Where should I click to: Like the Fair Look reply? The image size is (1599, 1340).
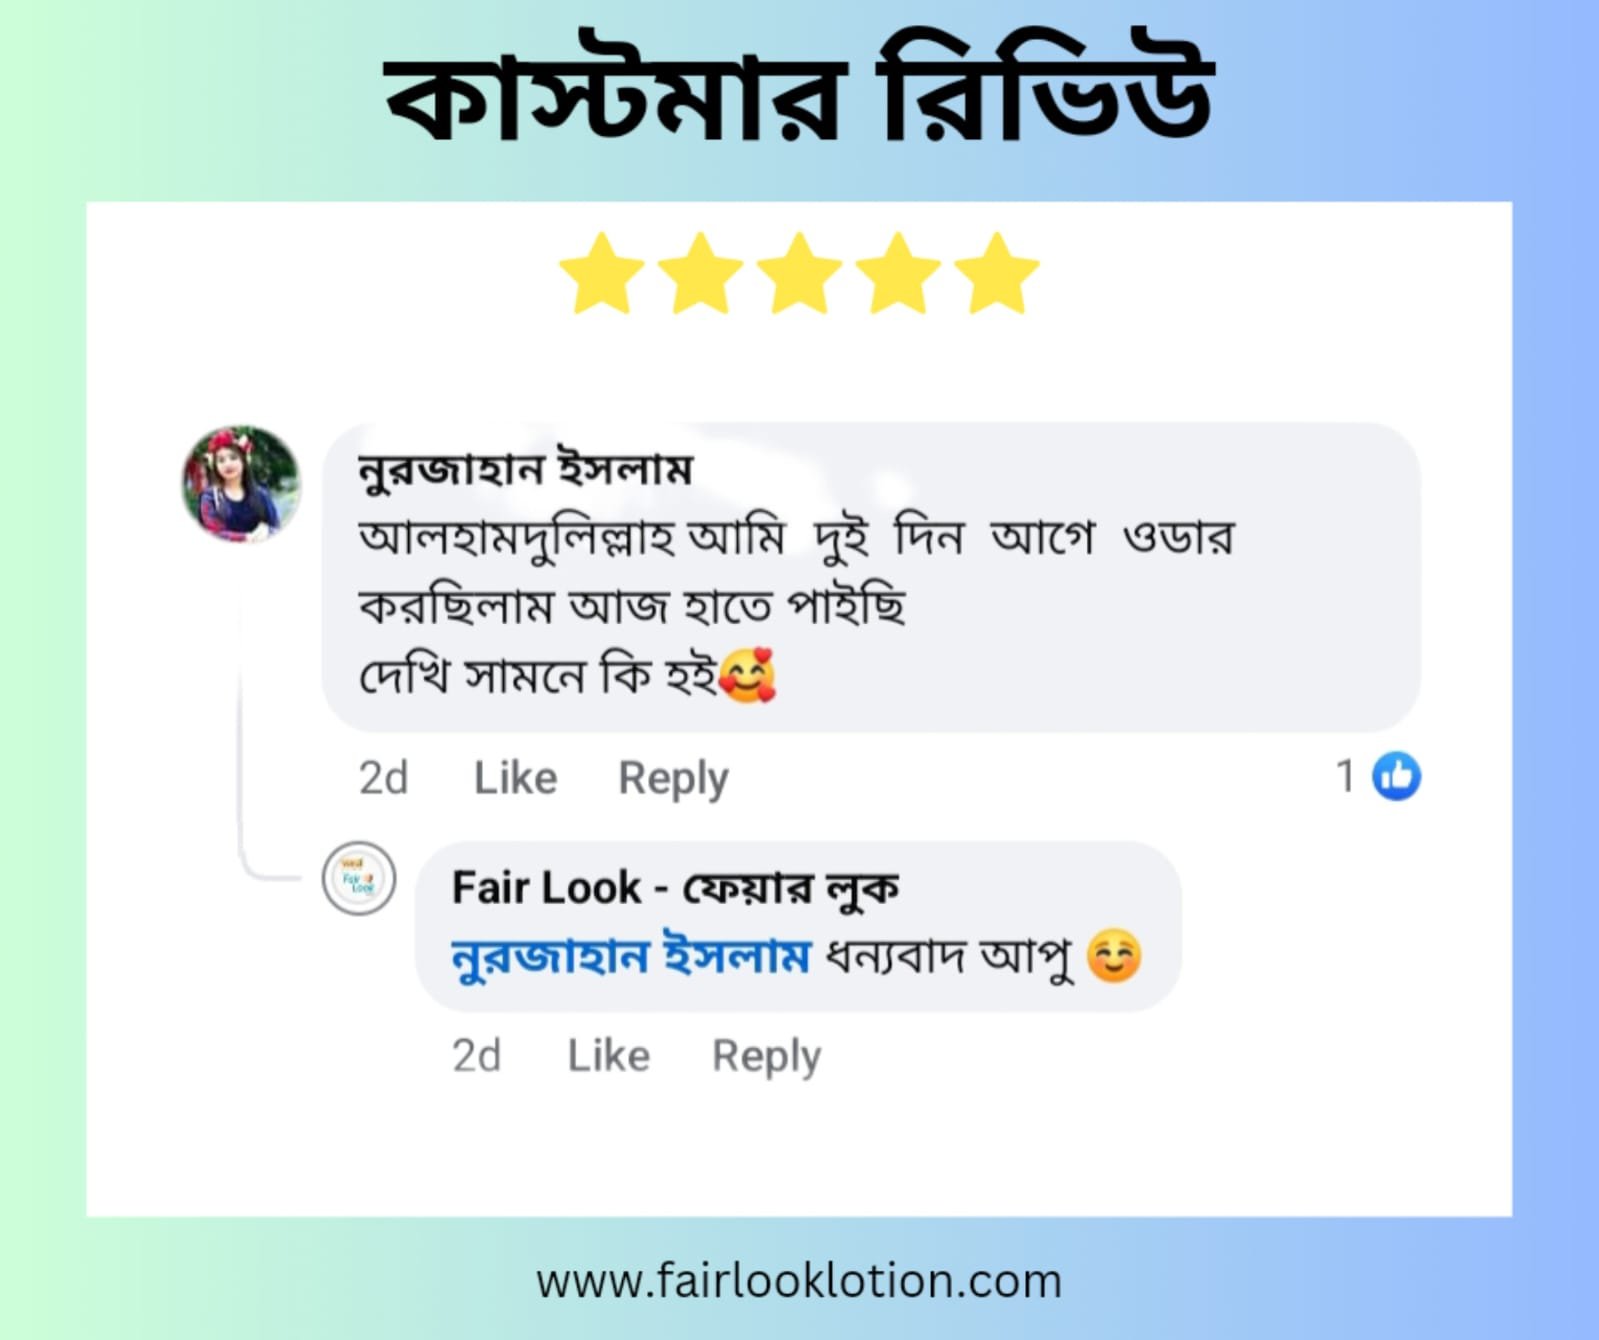tap(609, 1055)
